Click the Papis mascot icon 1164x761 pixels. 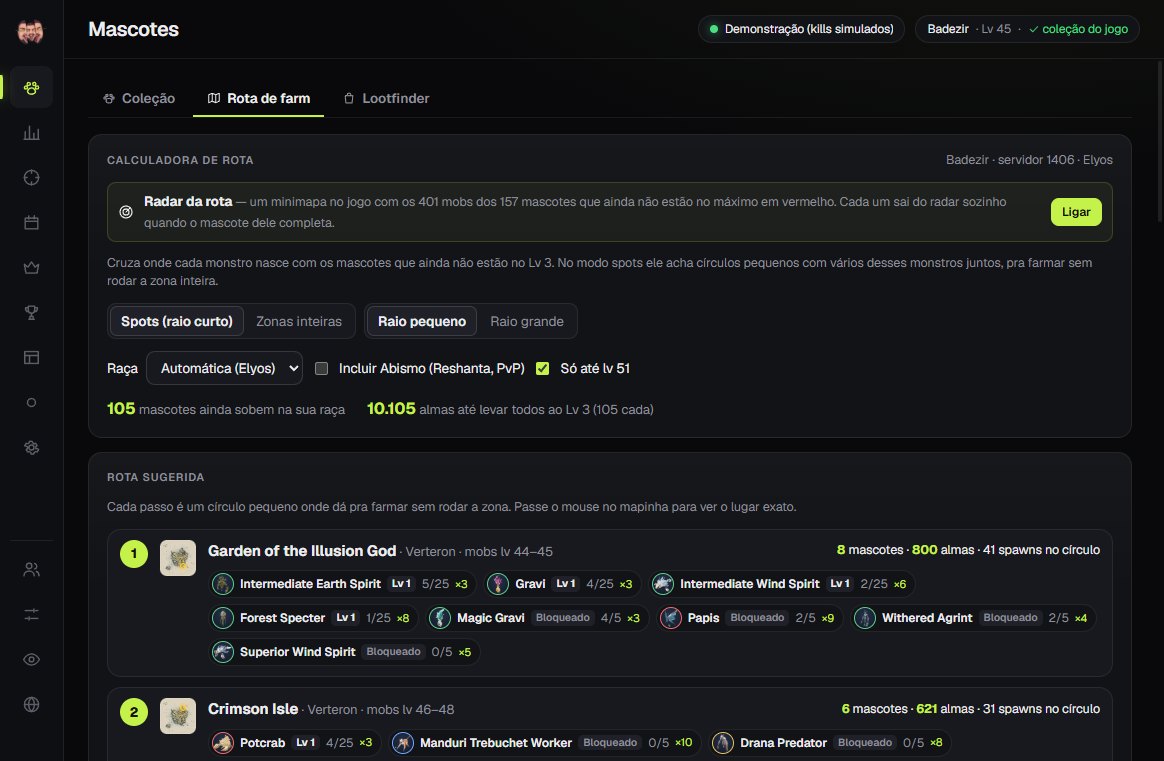coord(670,618)
